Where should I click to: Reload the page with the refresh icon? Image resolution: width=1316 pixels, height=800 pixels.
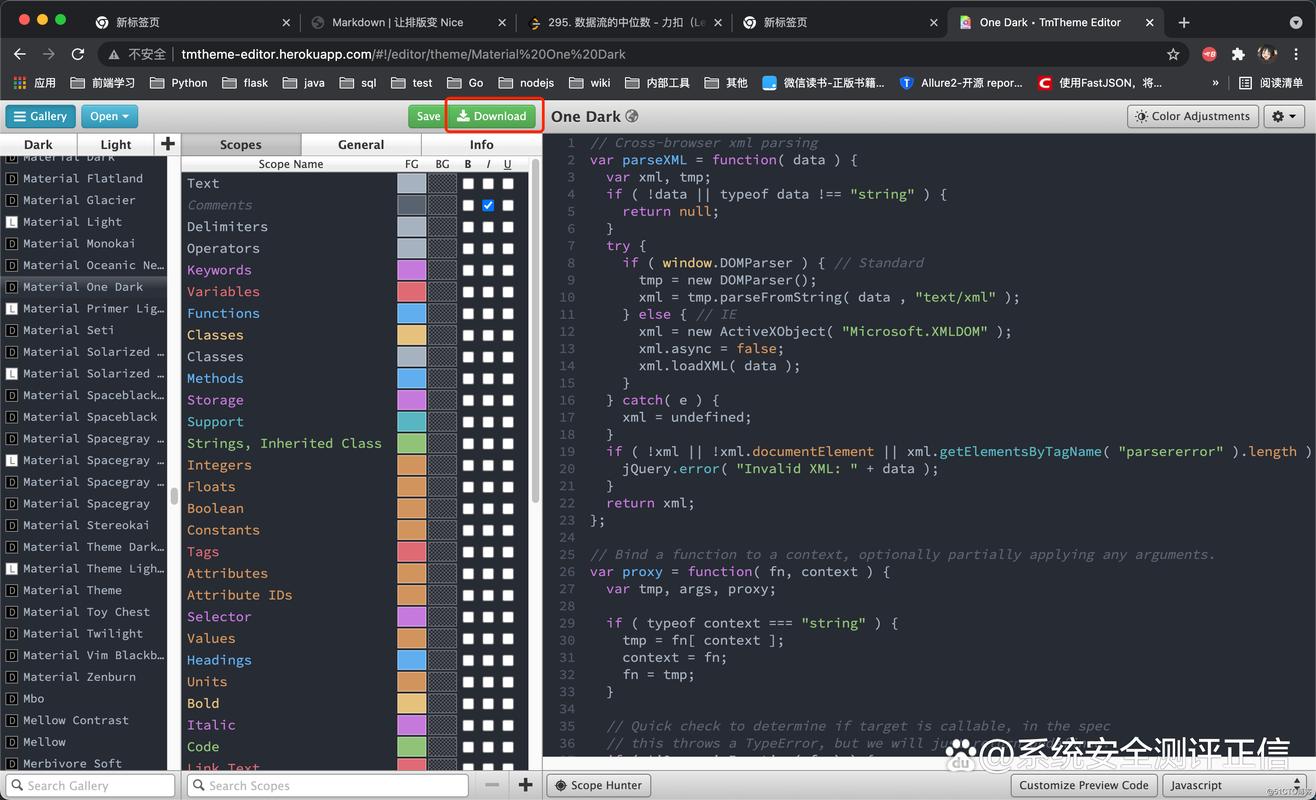[78, 54]
